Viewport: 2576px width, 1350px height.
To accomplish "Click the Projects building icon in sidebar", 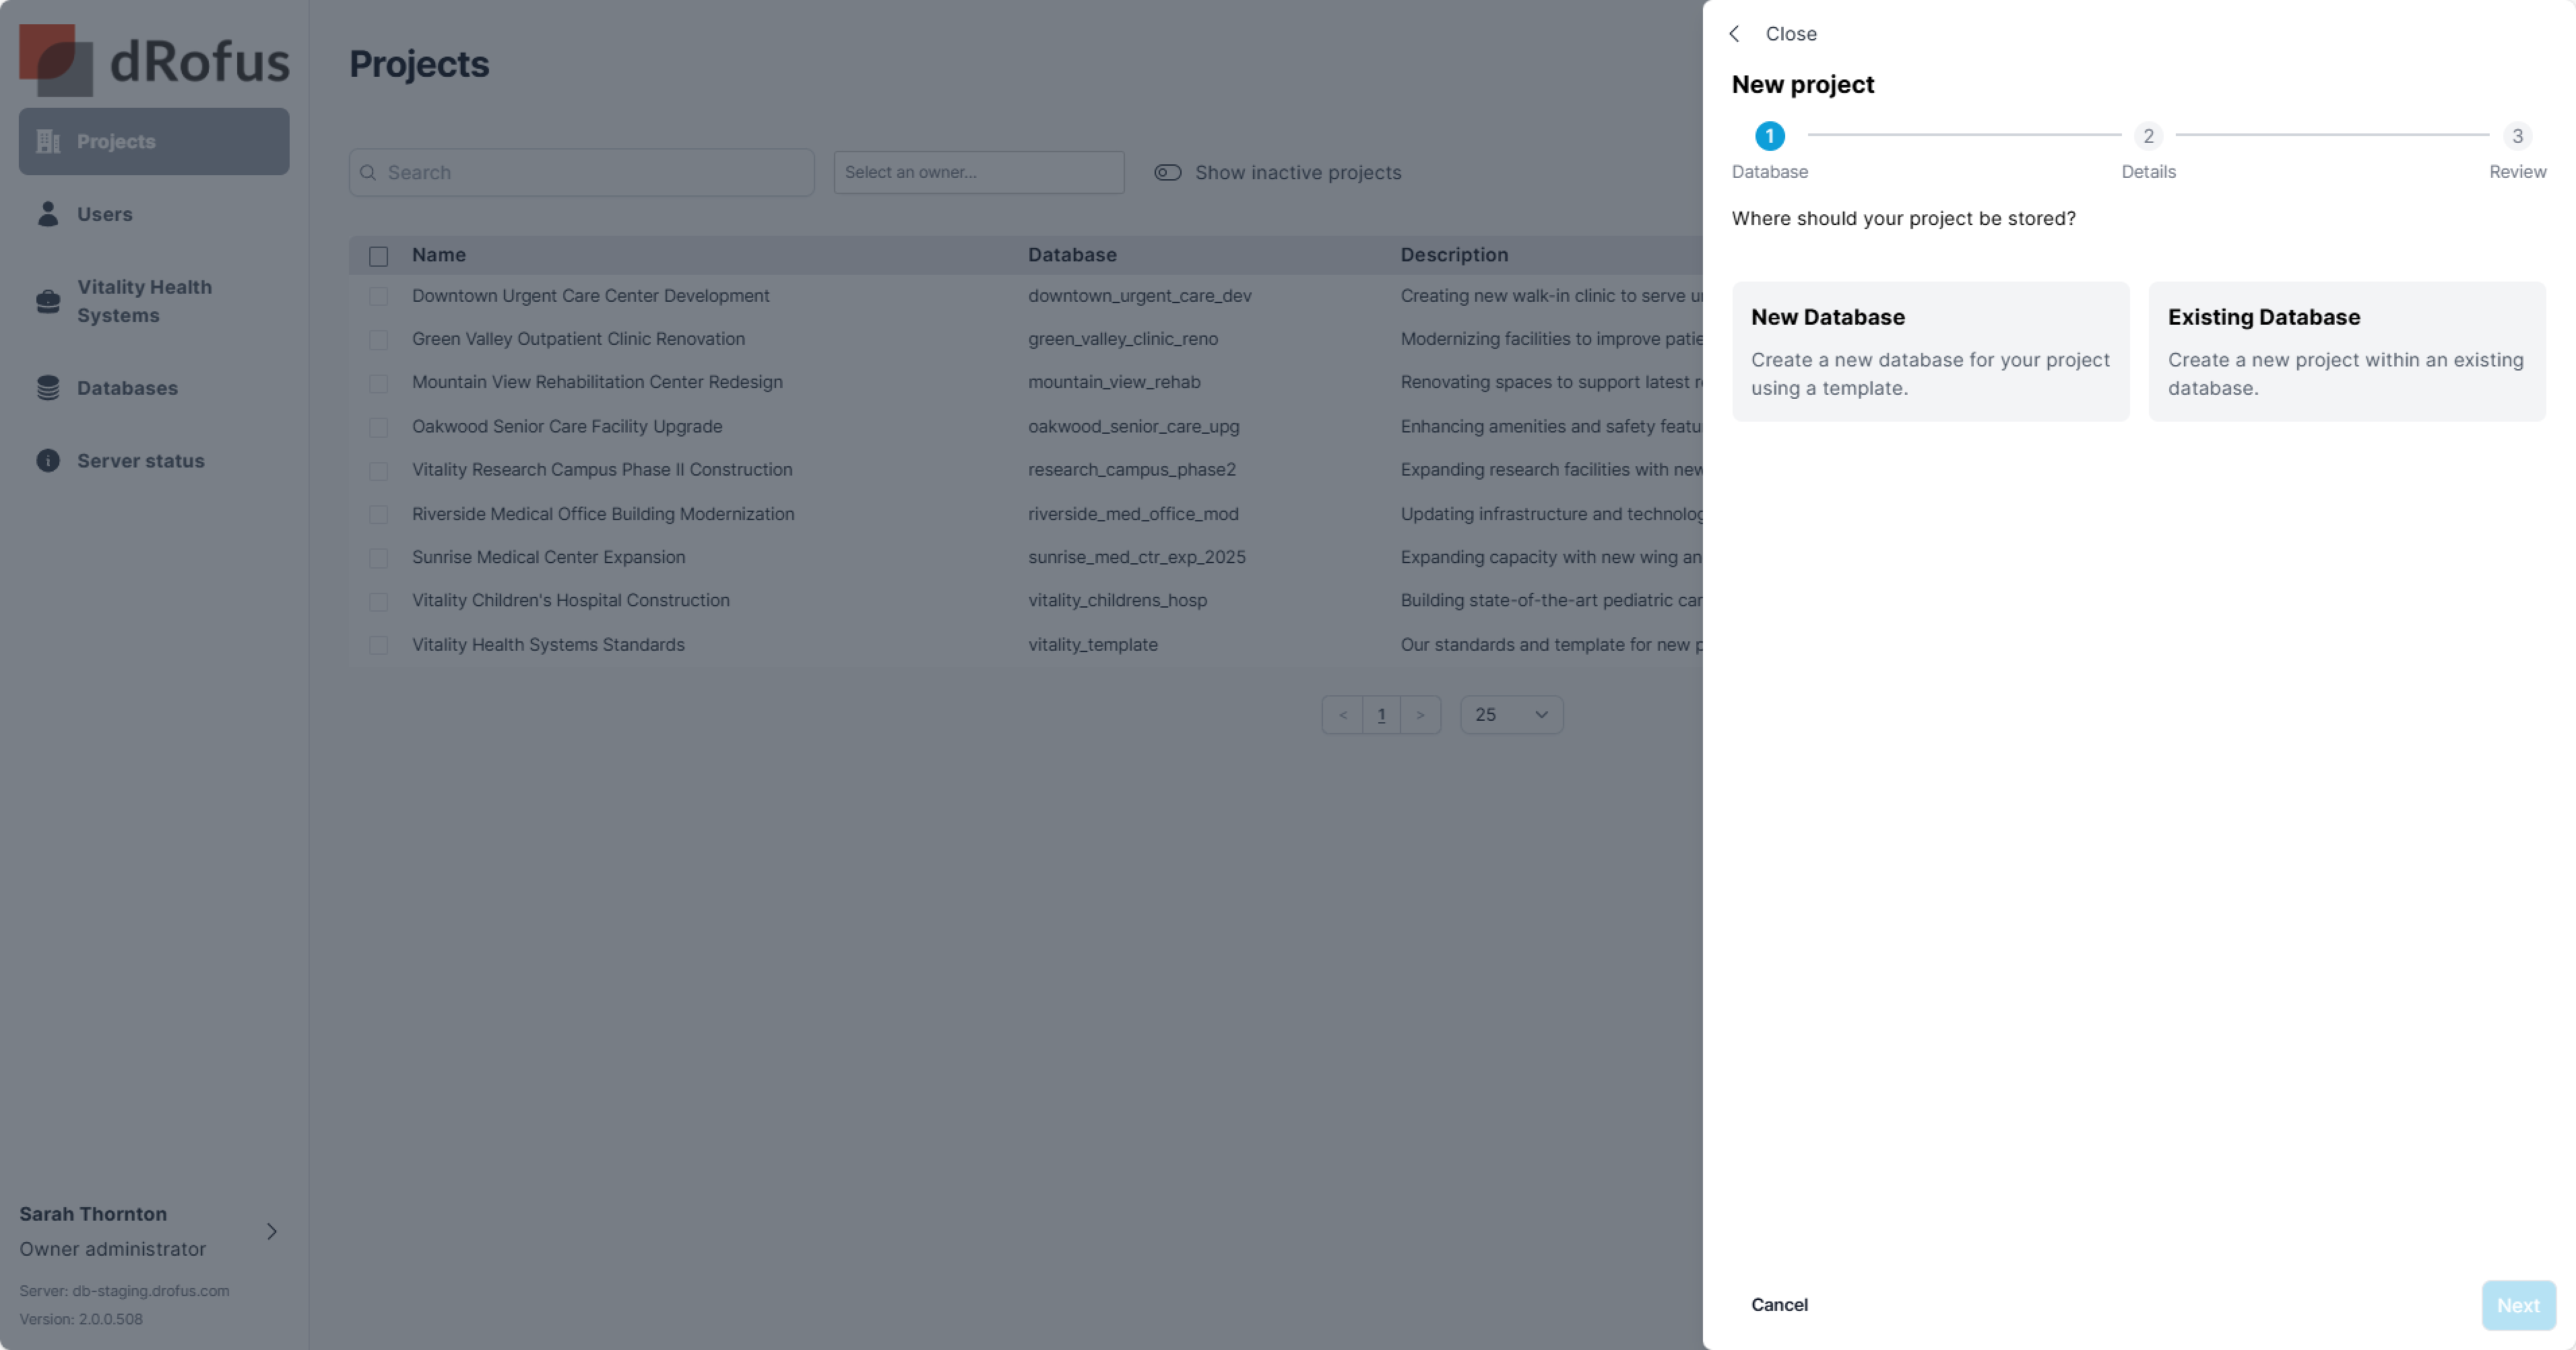I will 48,141.
